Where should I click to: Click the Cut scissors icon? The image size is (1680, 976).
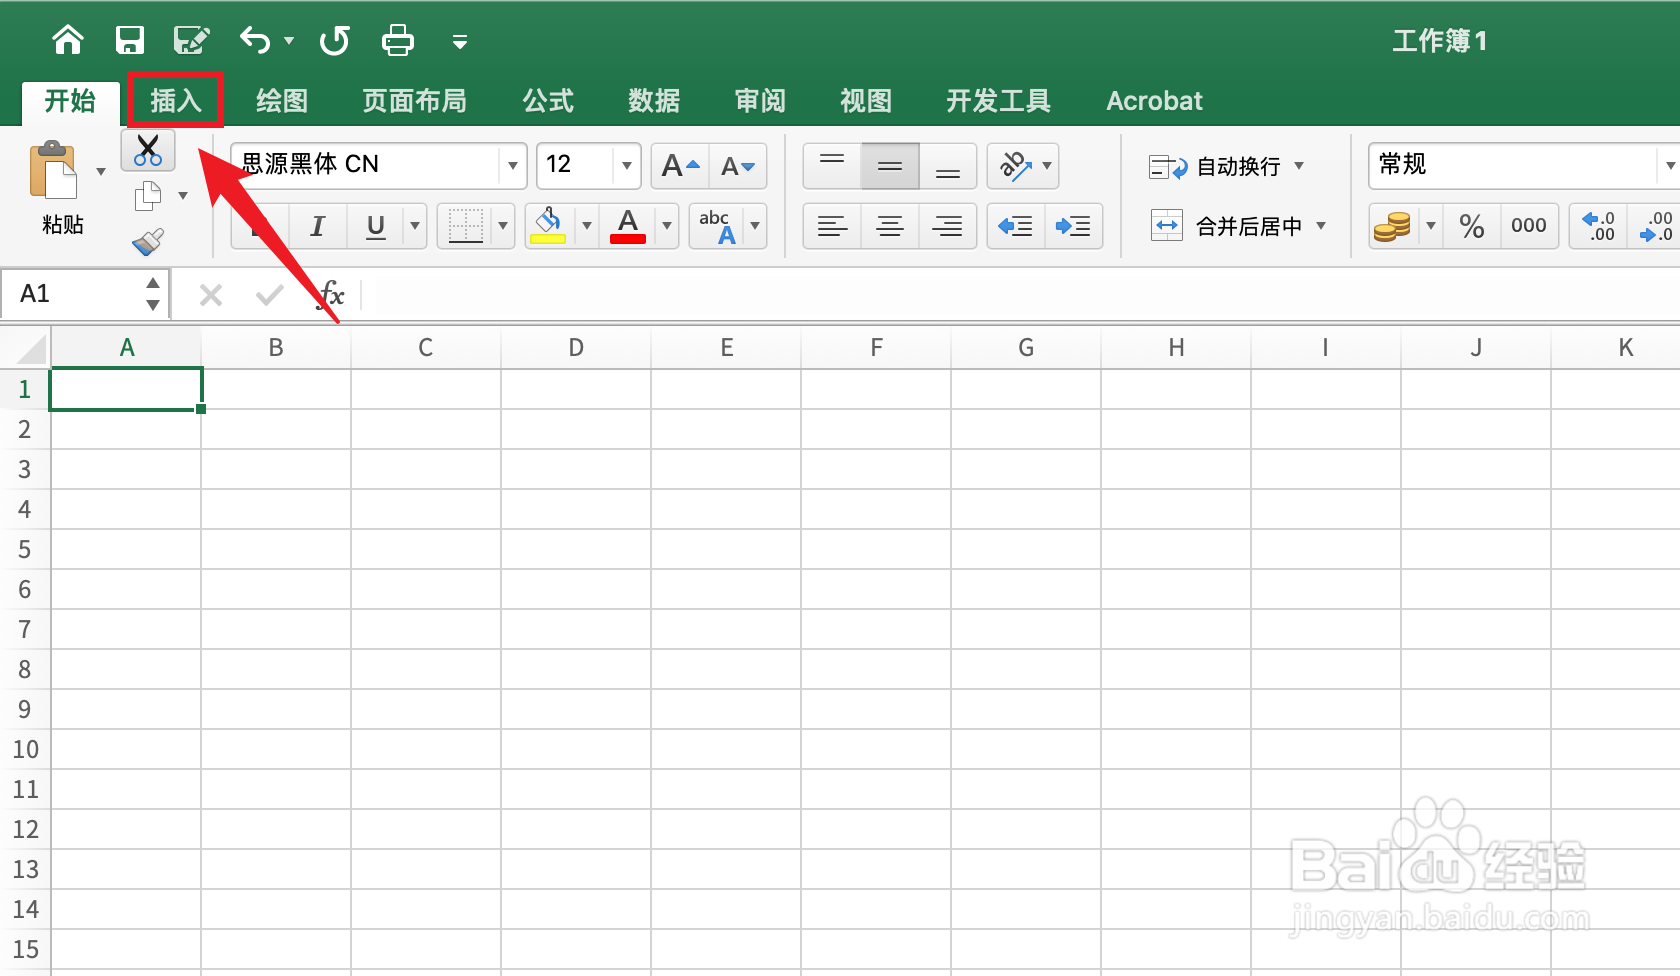pyautogui.click(x=148, y=150)
